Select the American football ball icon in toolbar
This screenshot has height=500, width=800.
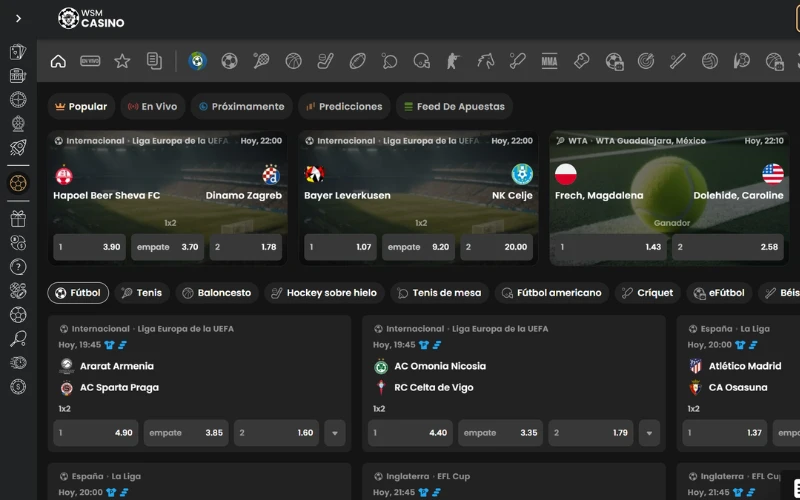coord(357,61)
